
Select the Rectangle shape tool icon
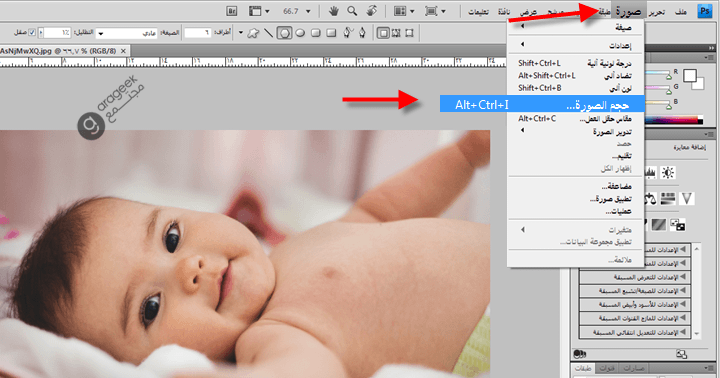331,33
